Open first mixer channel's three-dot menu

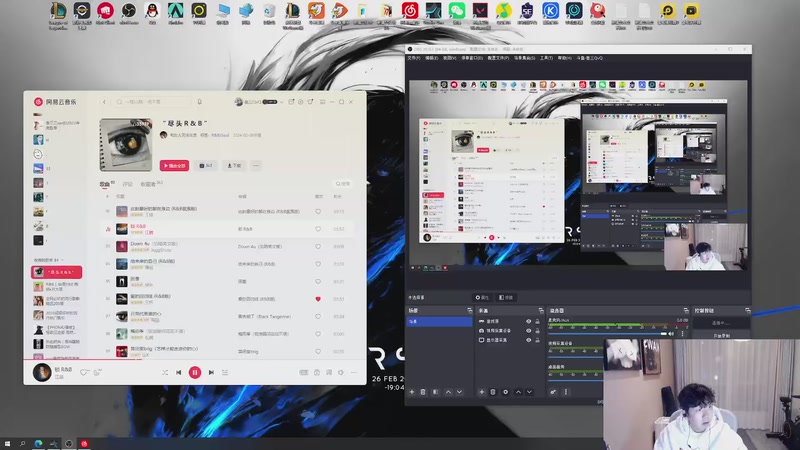[x=683, y=334]
